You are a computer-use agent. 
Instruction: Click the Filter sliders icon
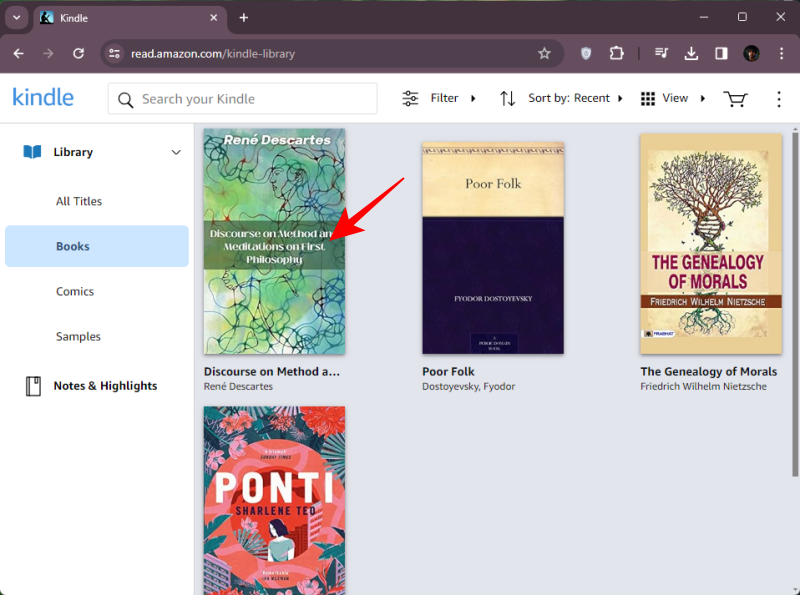click(x=410, y=98)
